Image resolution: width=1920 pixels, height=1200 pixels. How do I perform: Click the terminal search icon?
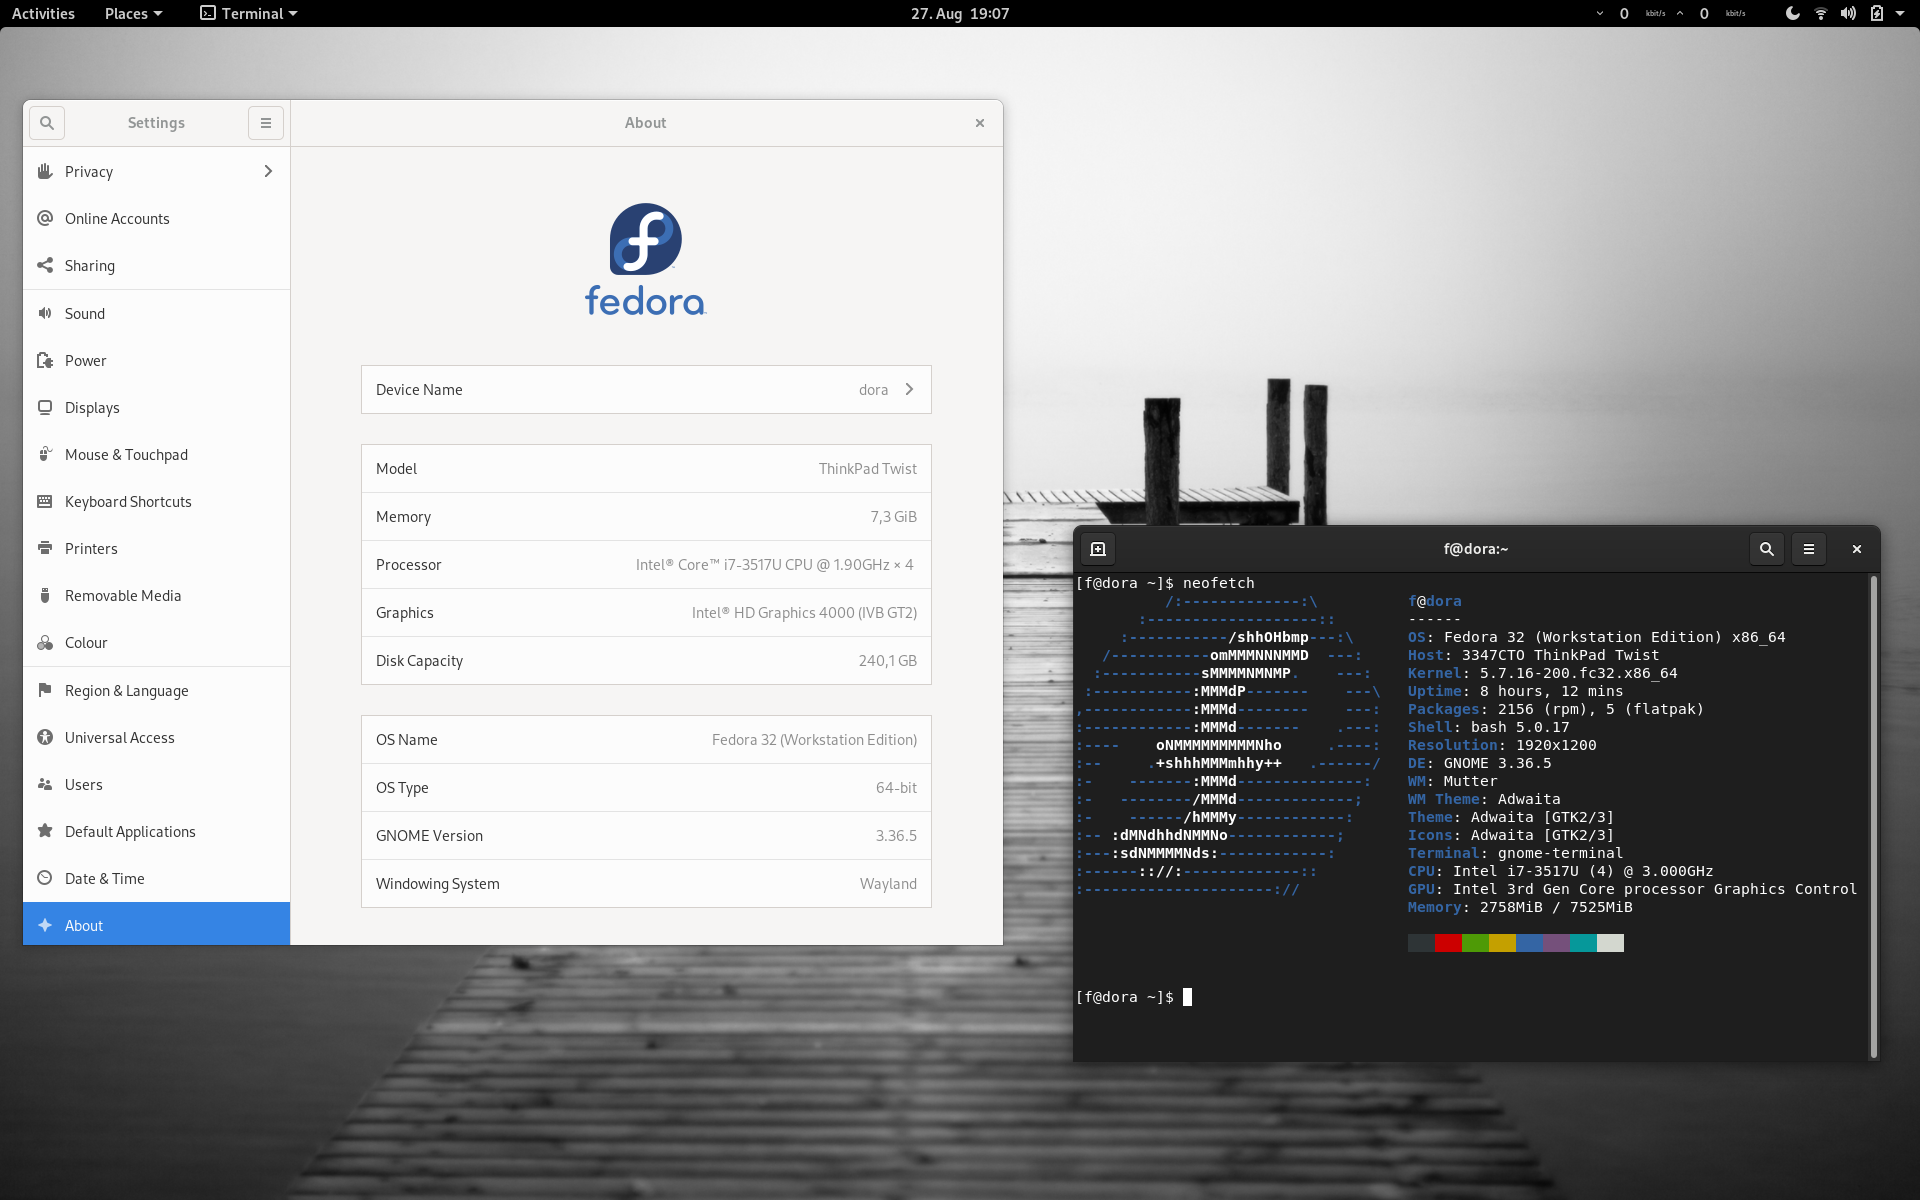[x=1766, y=549]
